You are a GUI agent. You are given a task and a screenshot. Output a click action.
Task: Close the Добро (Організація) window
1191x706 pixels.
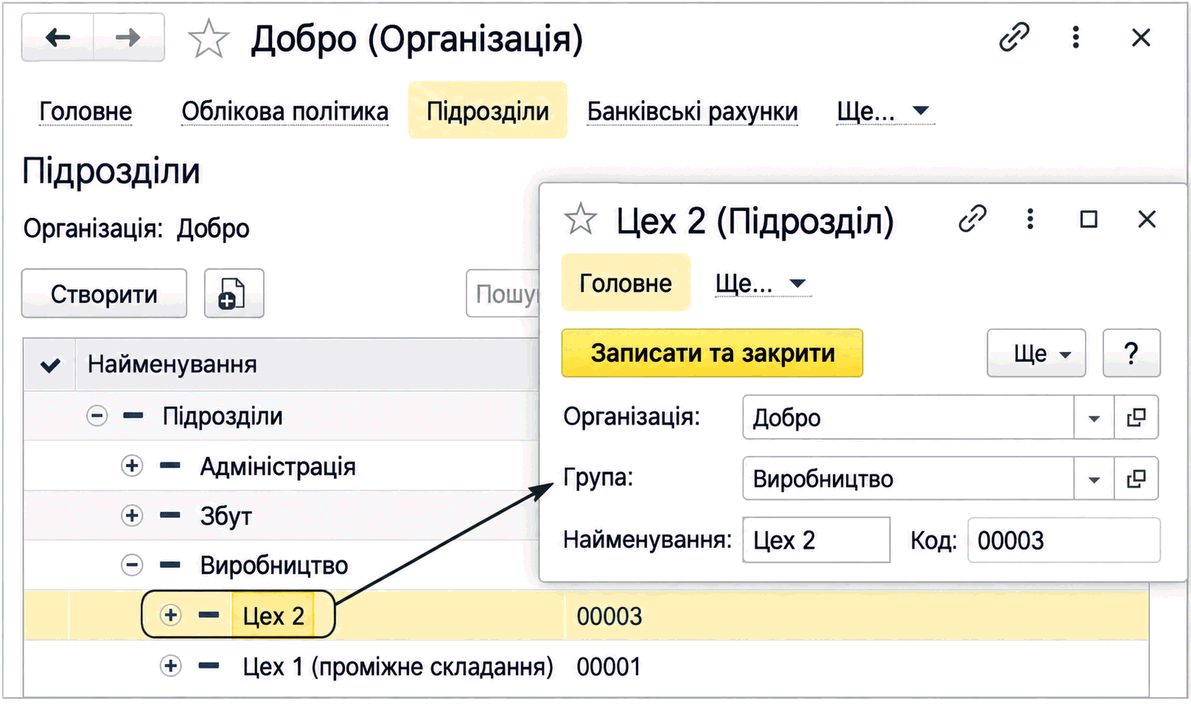[1141, 37]
